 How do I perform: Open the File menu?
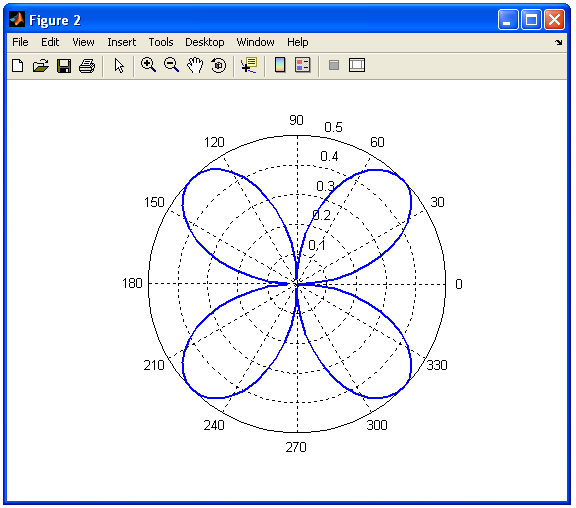[x=20, y=42]
